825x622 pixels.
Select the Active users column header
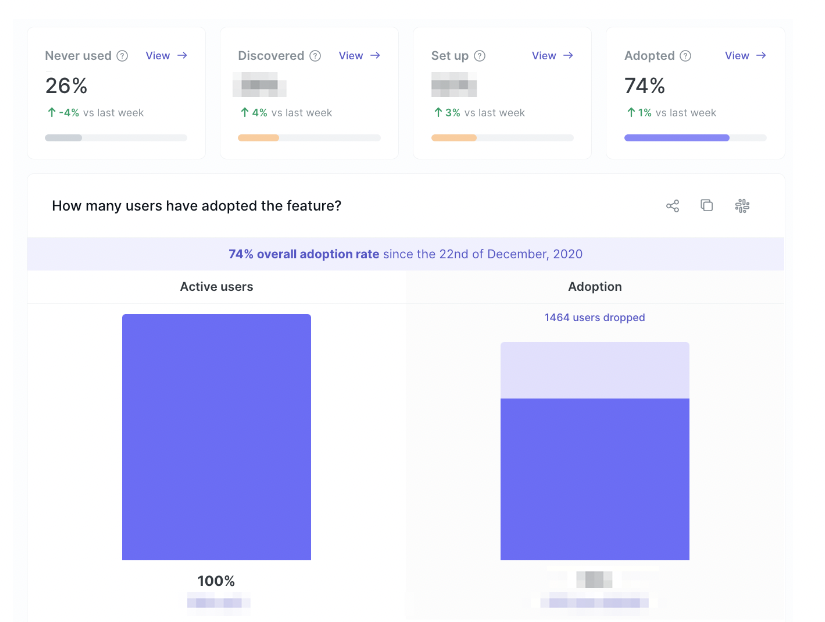(x=216, y=287)
